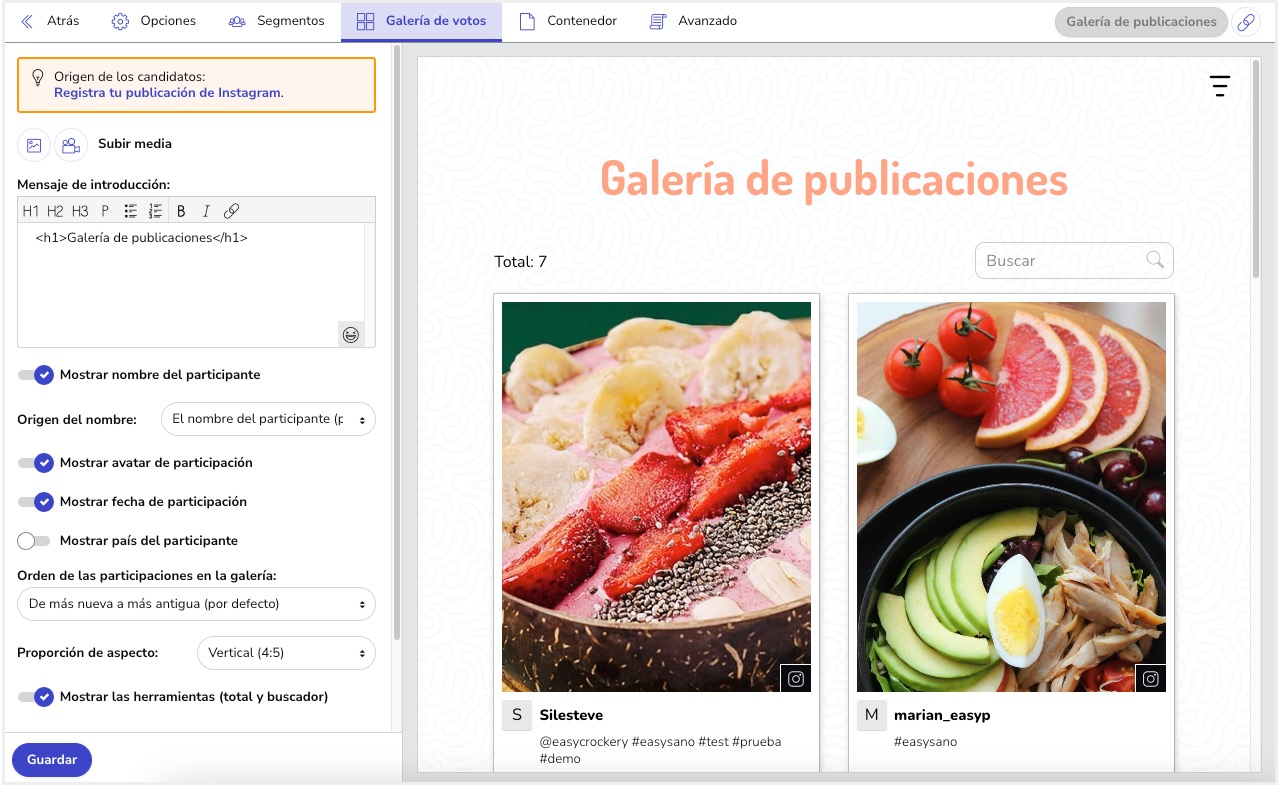Insert a bulleted list in the editor

[x=130, y=211]
